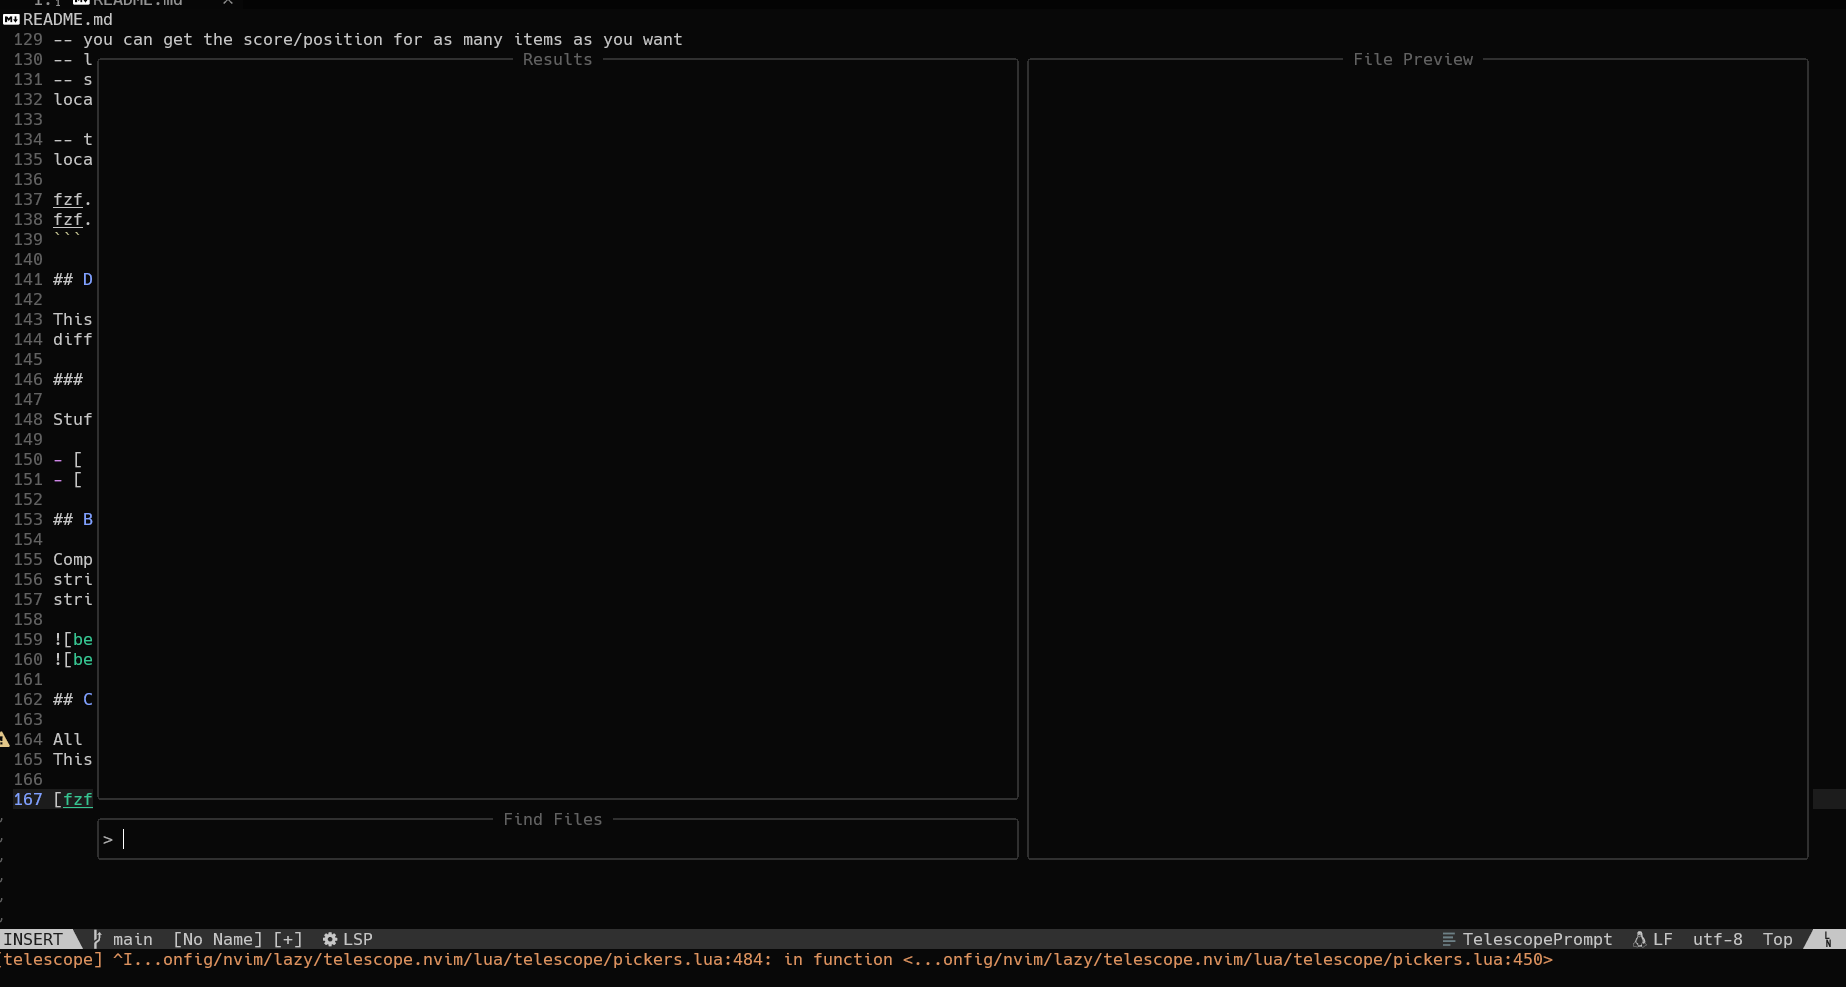
Task: Click the modified indicator [+] in the statusline
Action: (288, 939)
